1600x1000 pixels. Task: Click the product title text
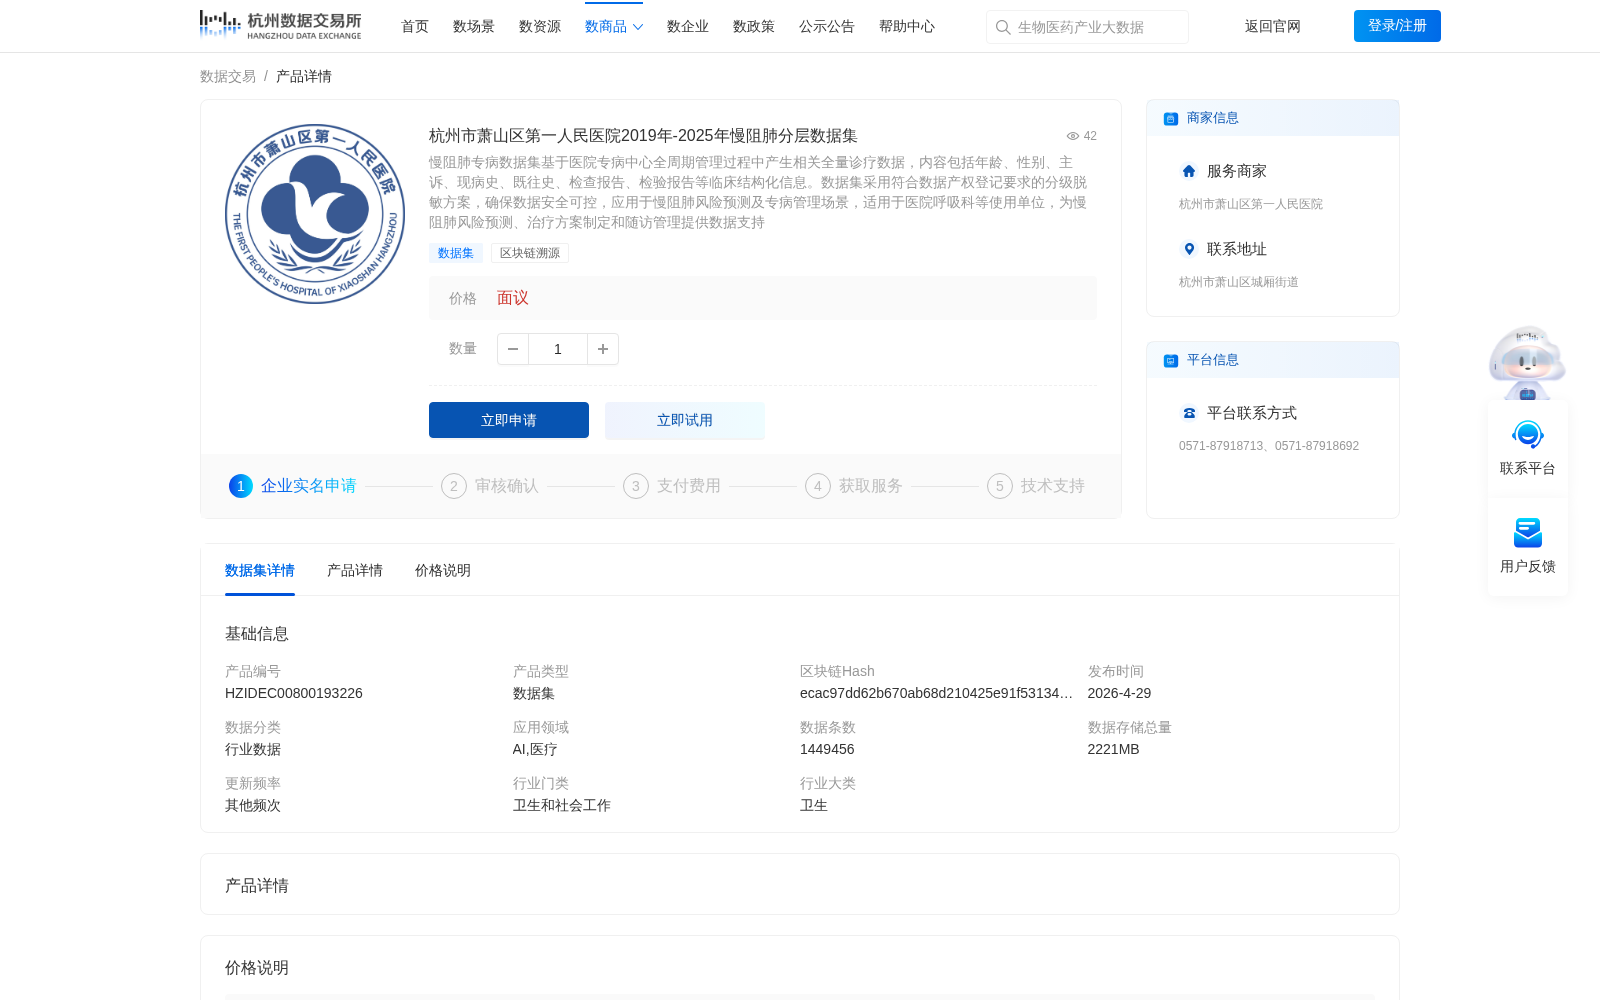(643, 136)
